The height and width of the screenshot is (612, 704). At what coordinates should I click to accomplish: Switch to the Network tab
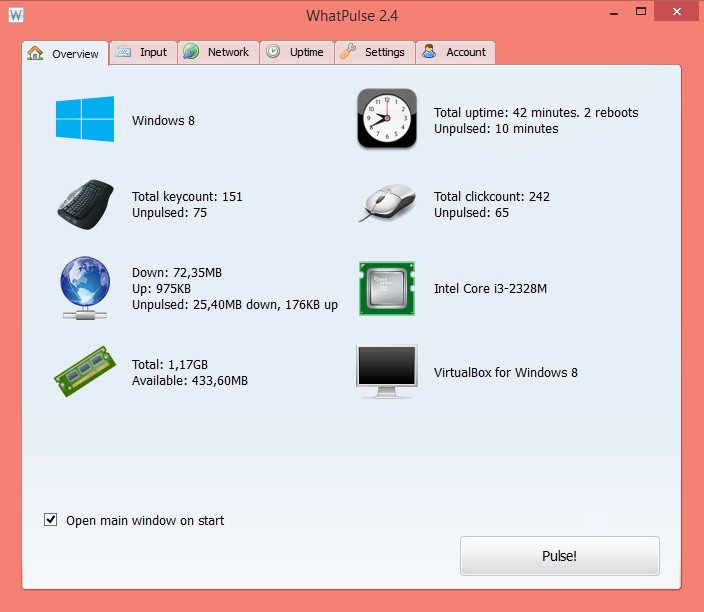click(x=218, y=53)
